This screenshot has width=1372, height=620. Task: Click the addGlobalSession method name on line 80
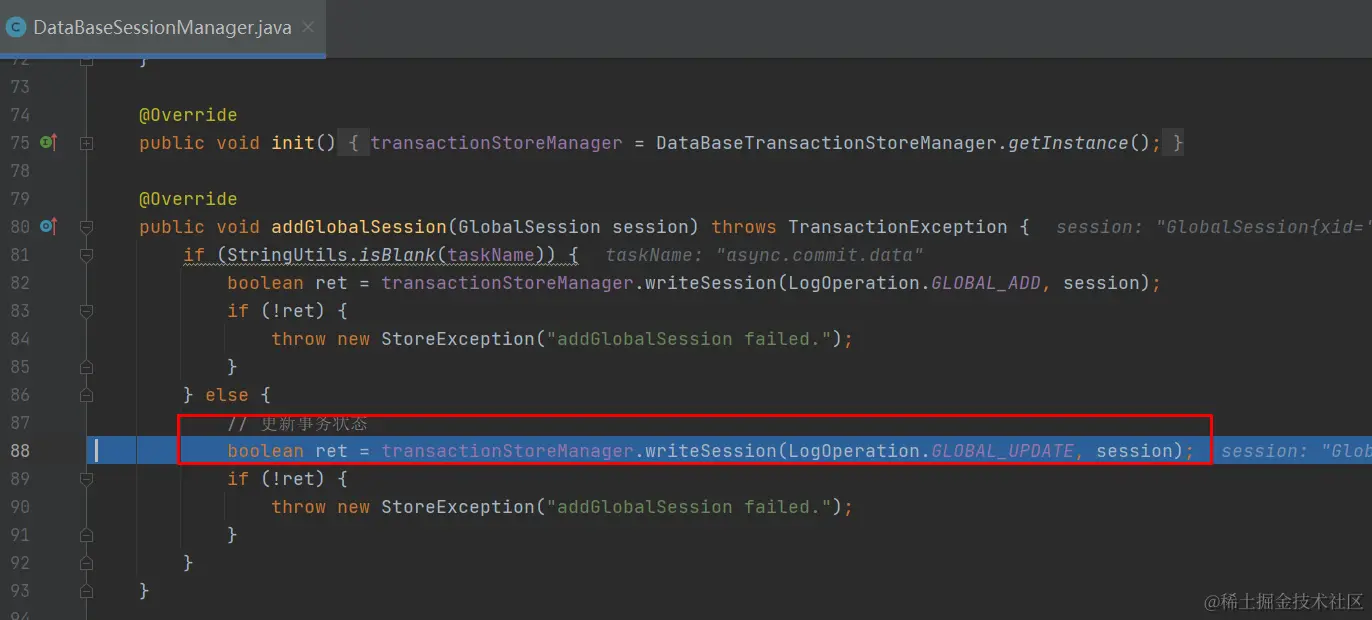coord(359,227)
